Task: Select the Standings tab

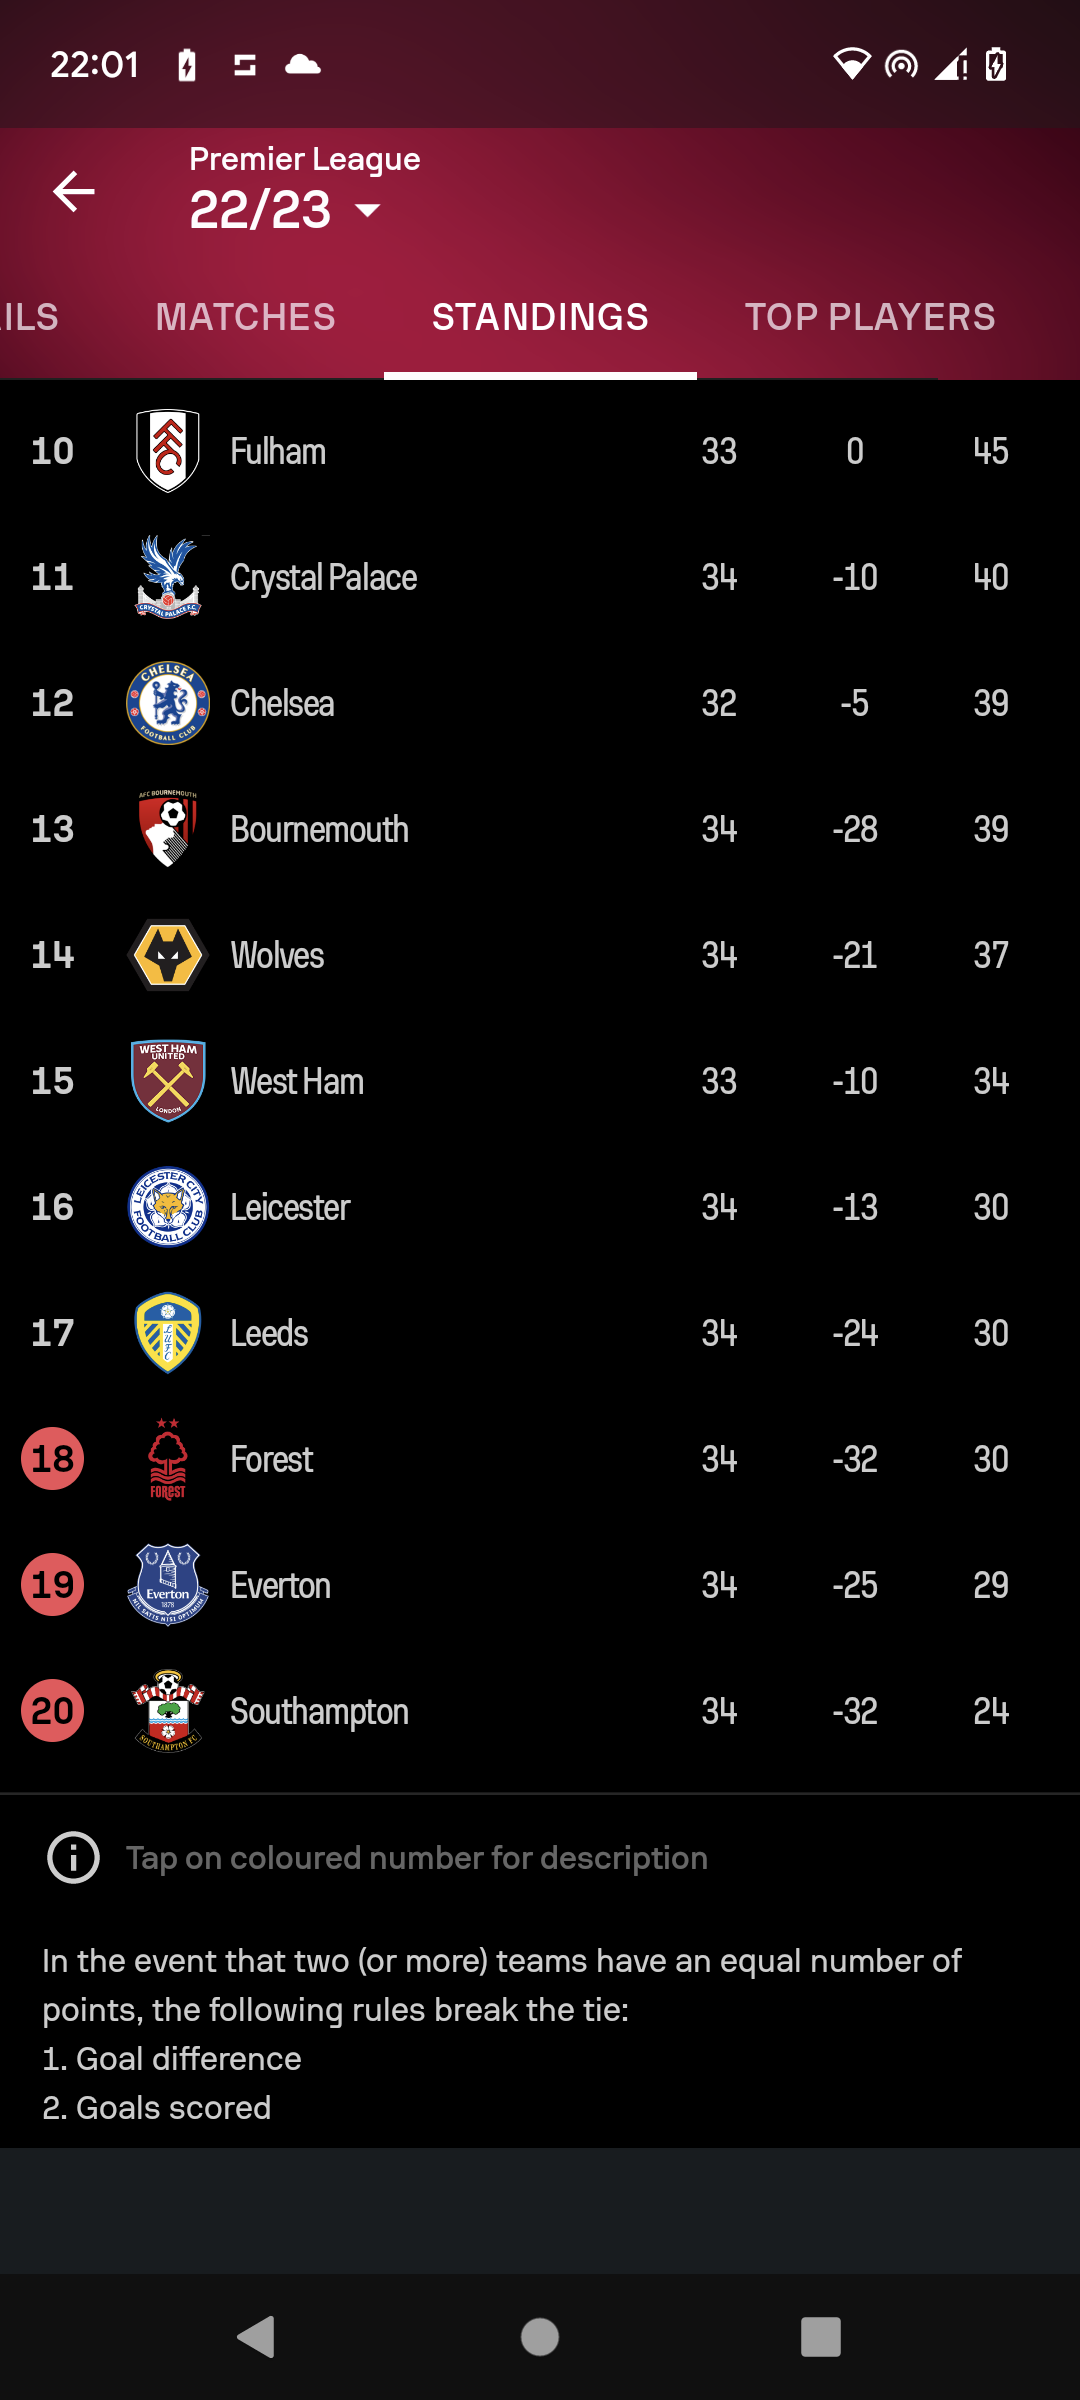Action: [540, 317]
